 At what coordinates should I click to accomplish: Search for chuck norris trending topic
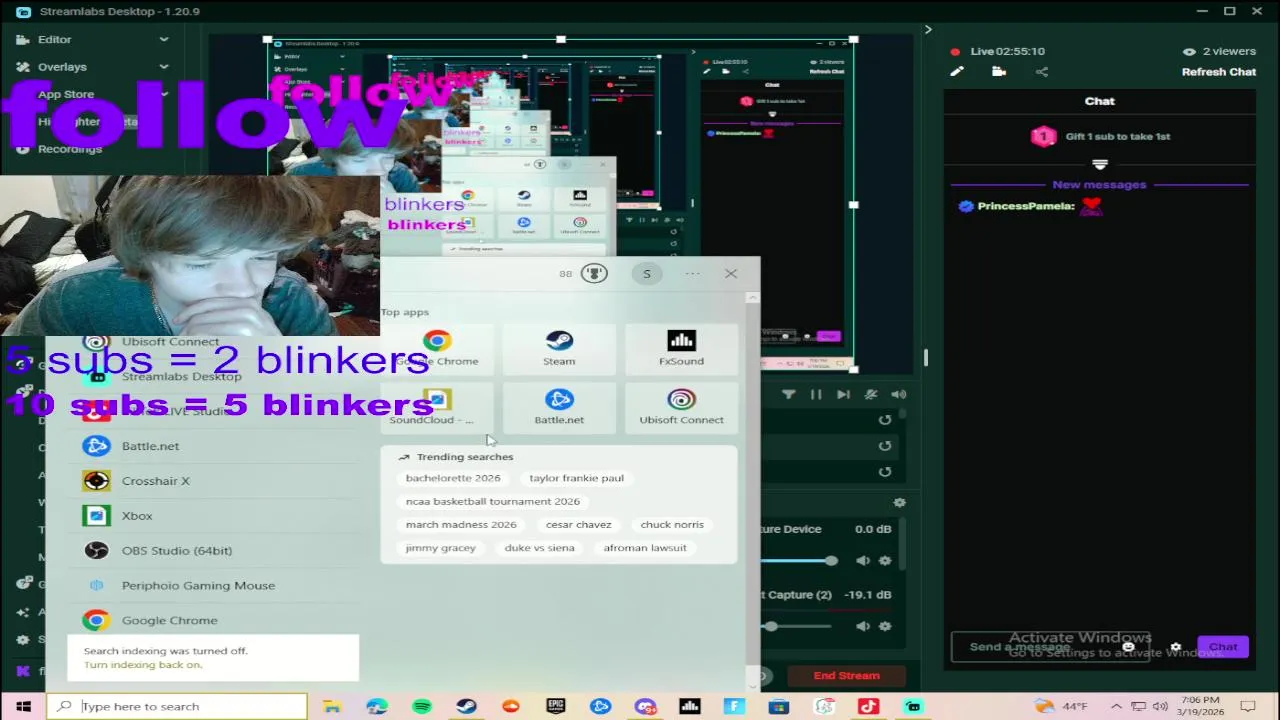672,524
